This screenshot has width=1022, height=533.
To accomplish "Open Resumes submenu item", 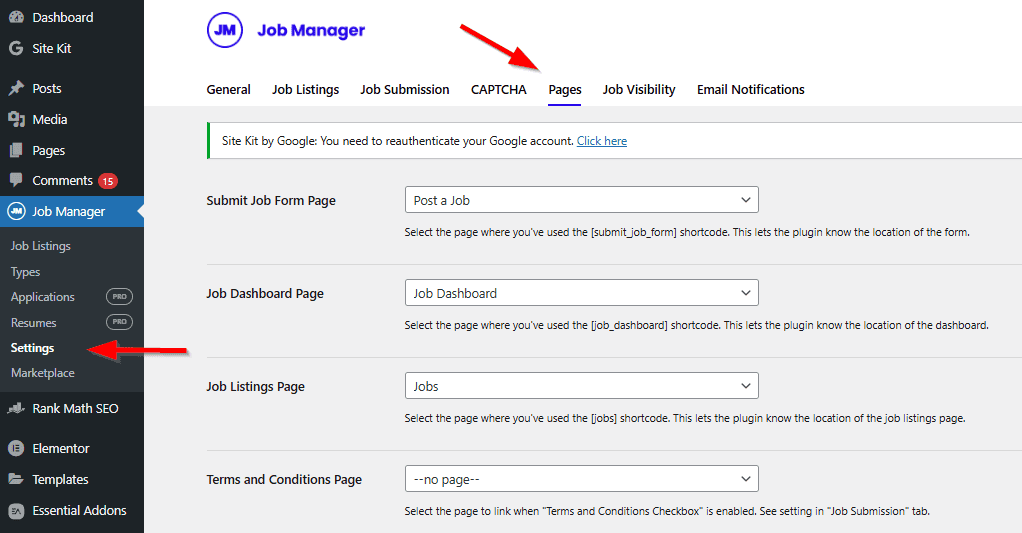I will click(33, 323).
